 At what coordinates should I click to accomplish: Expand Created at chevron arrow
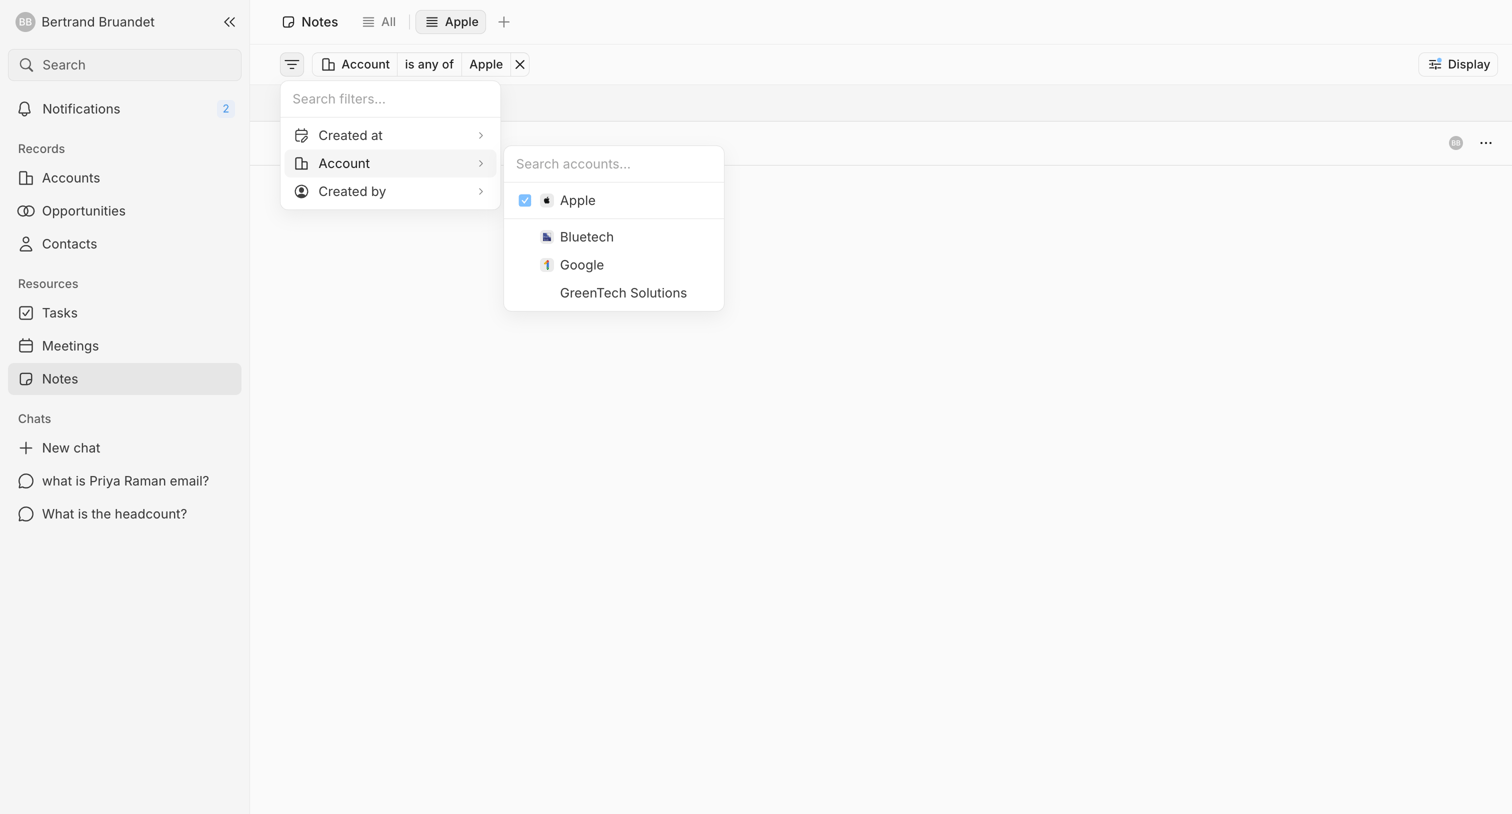click(x=481, y=135)
